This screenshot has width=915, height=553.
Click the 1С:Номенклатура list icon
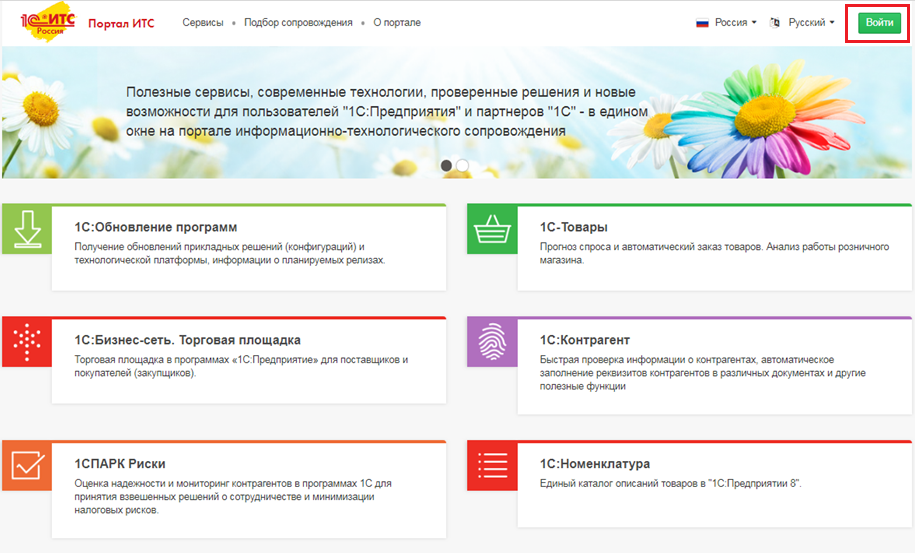[x=492, y=466]
